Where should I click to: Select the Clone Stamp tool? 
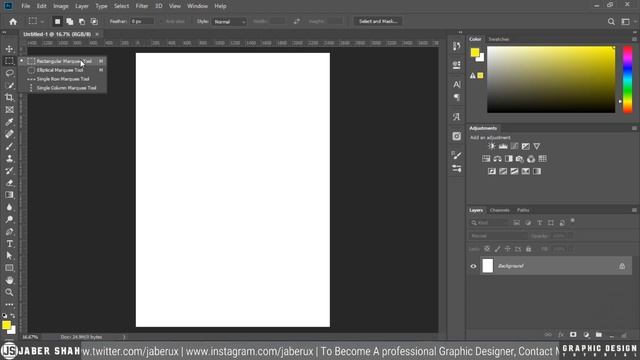(9, 158)
